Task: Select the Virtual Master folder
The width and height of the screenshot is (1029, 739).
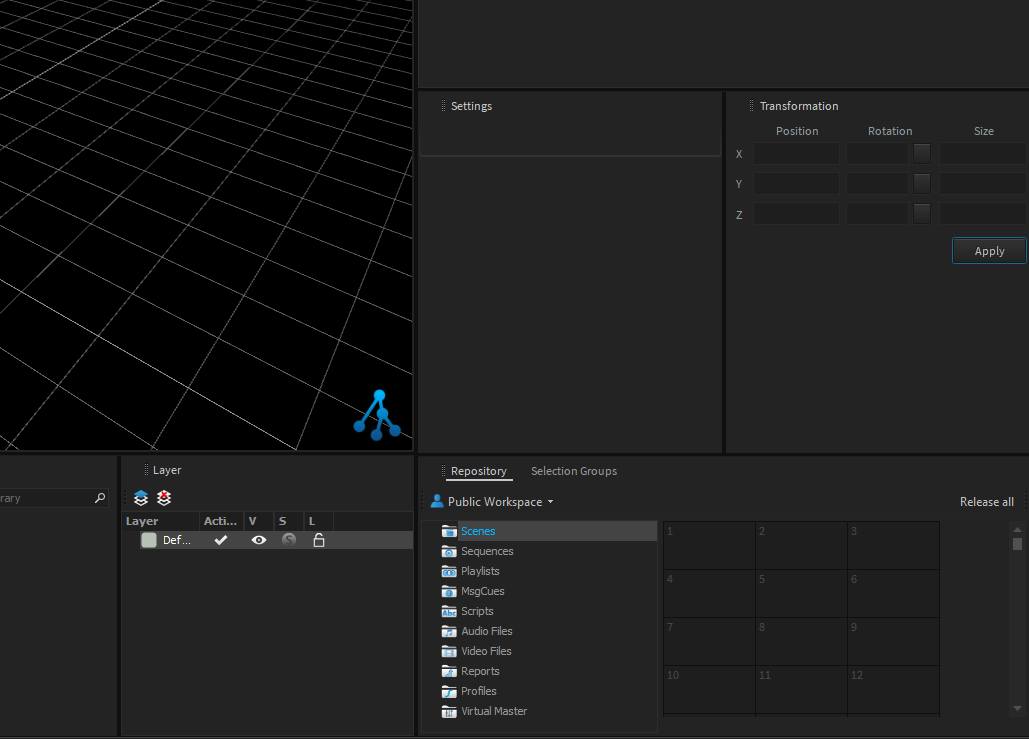Action: 493,711
